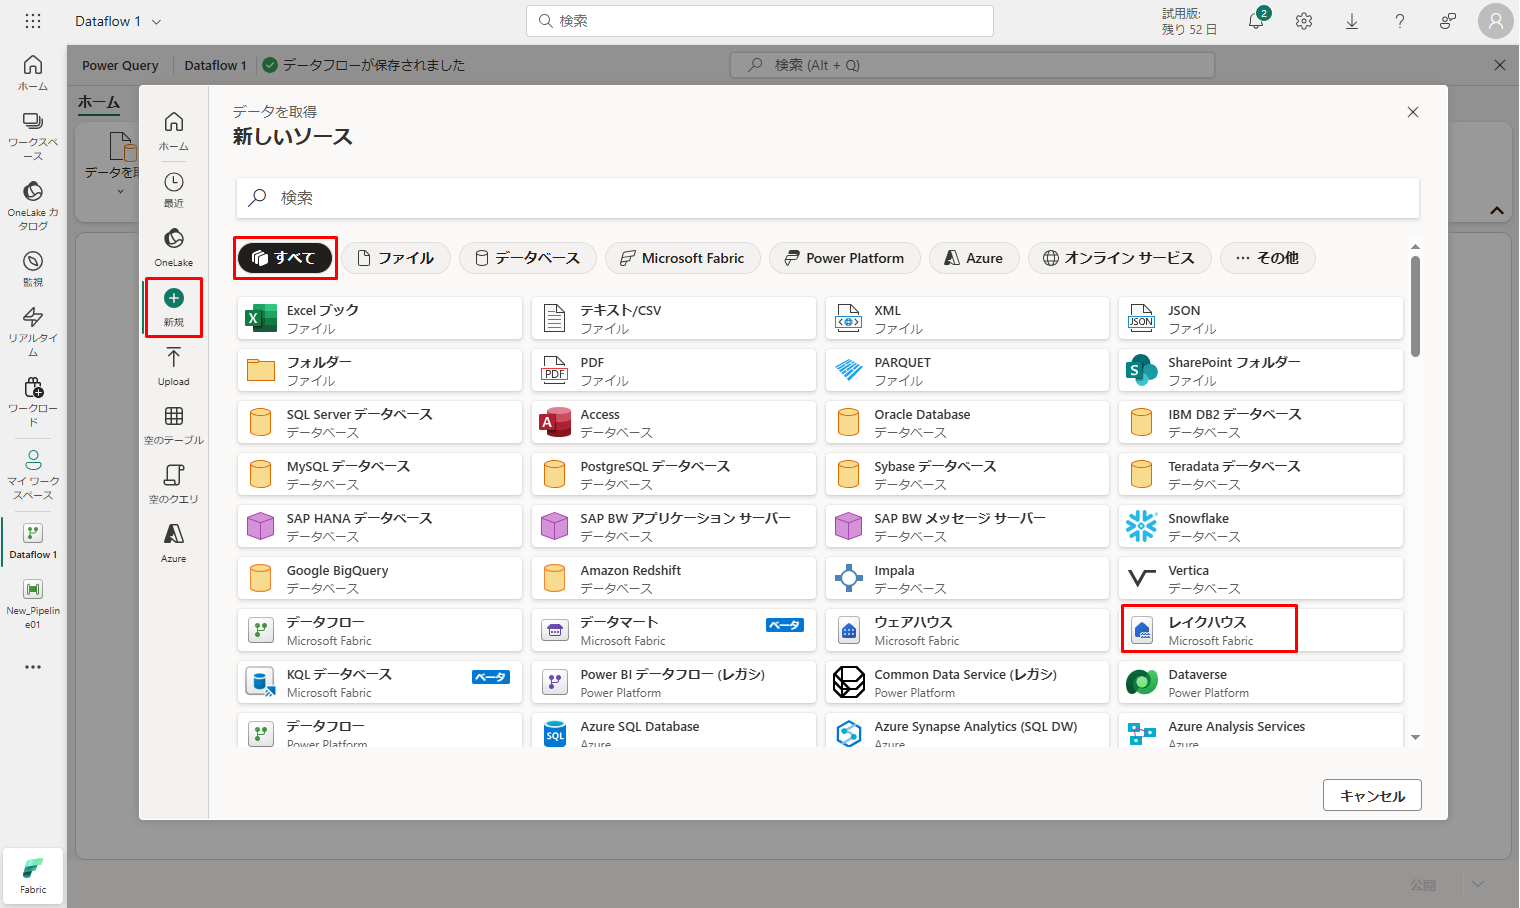Open the settings gear in header

coord(1304,21)
